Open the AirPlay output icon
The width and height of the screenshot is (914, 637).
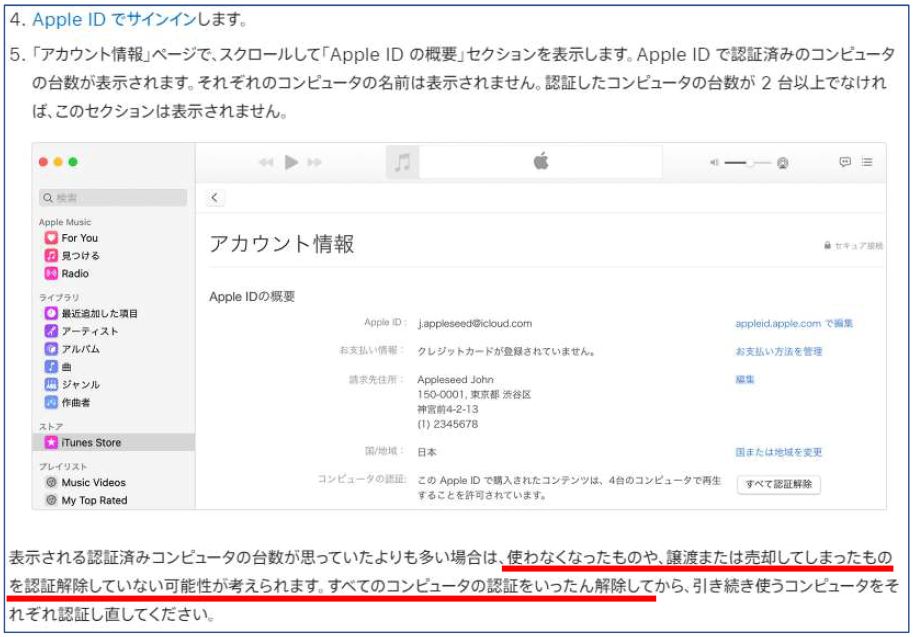tap(783, 163)
